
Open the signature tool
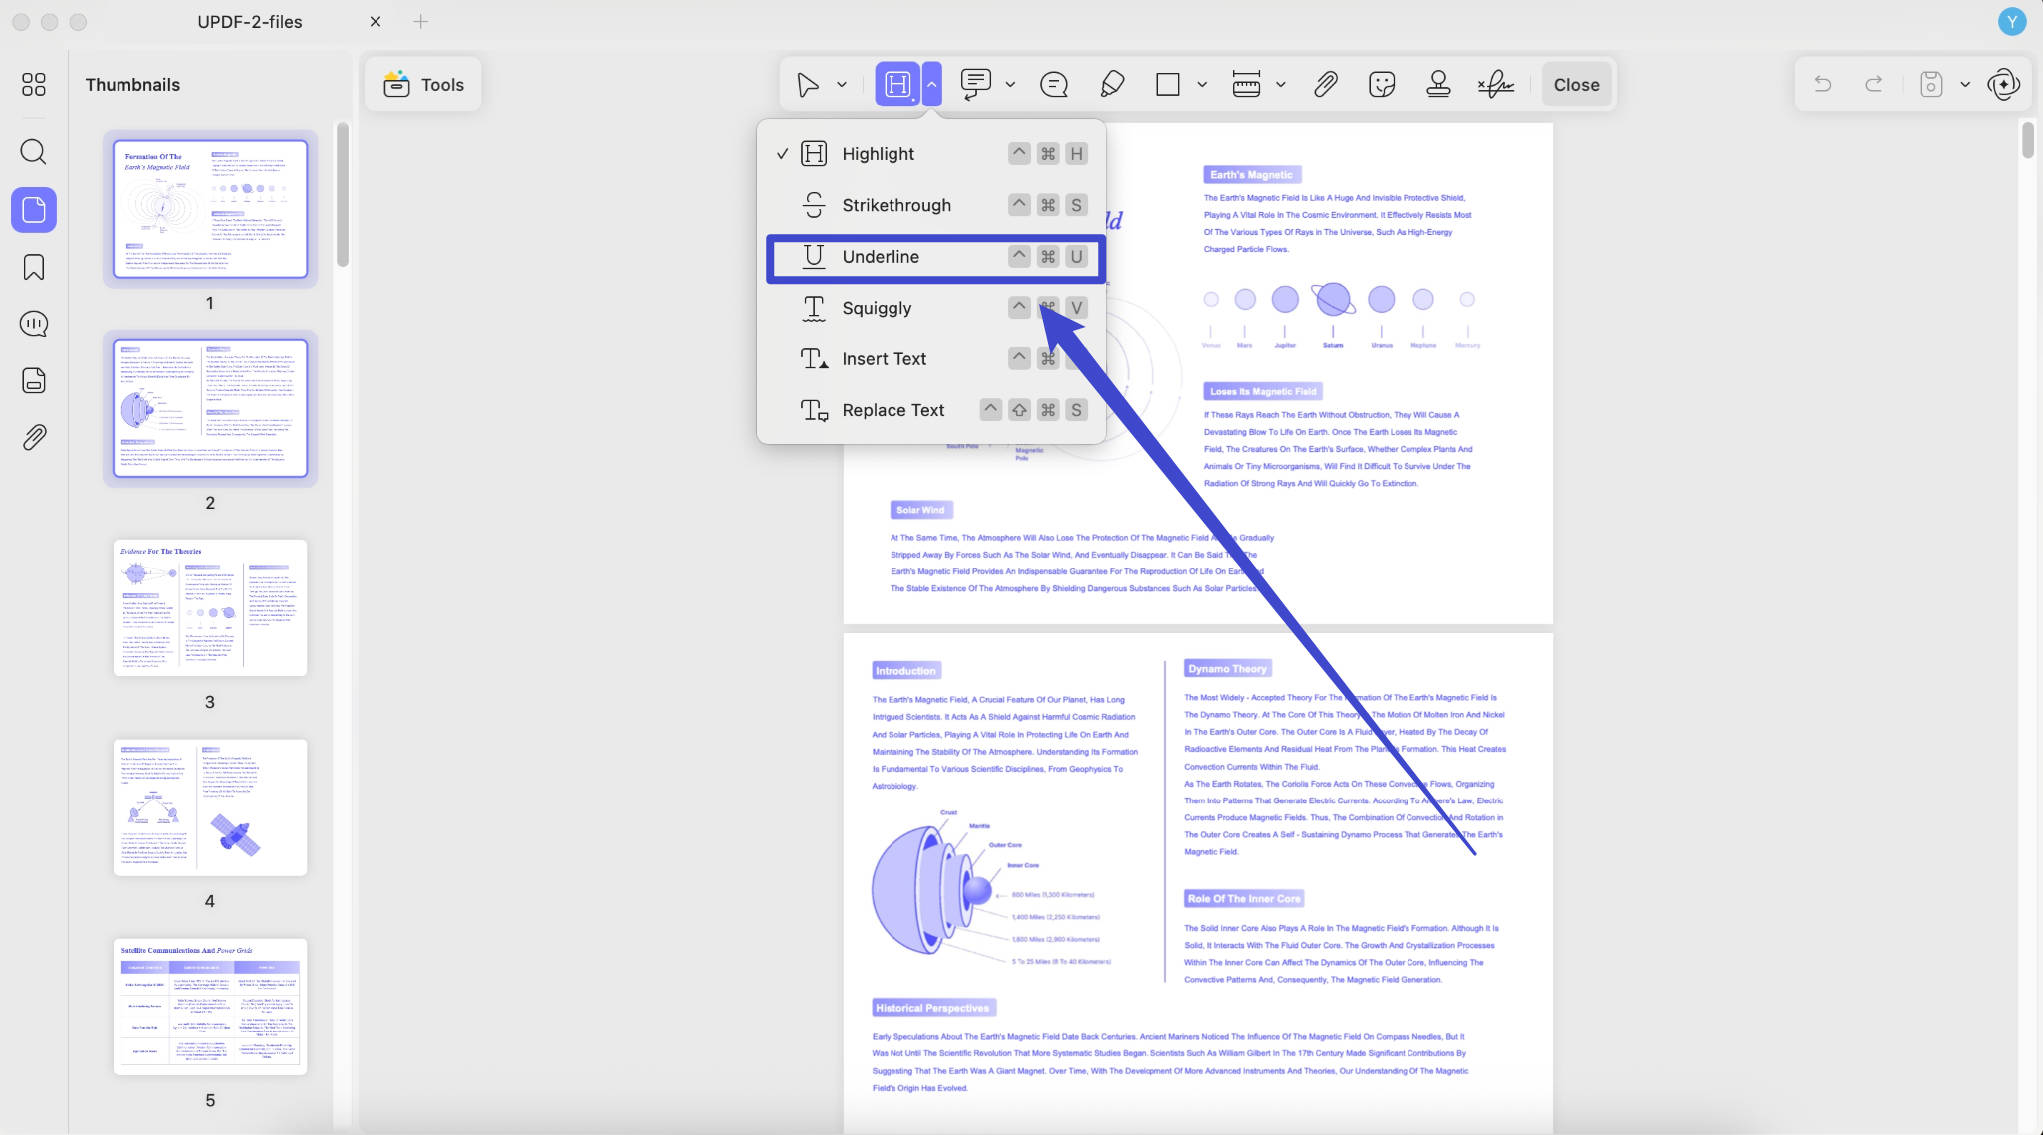point(1496,85)
